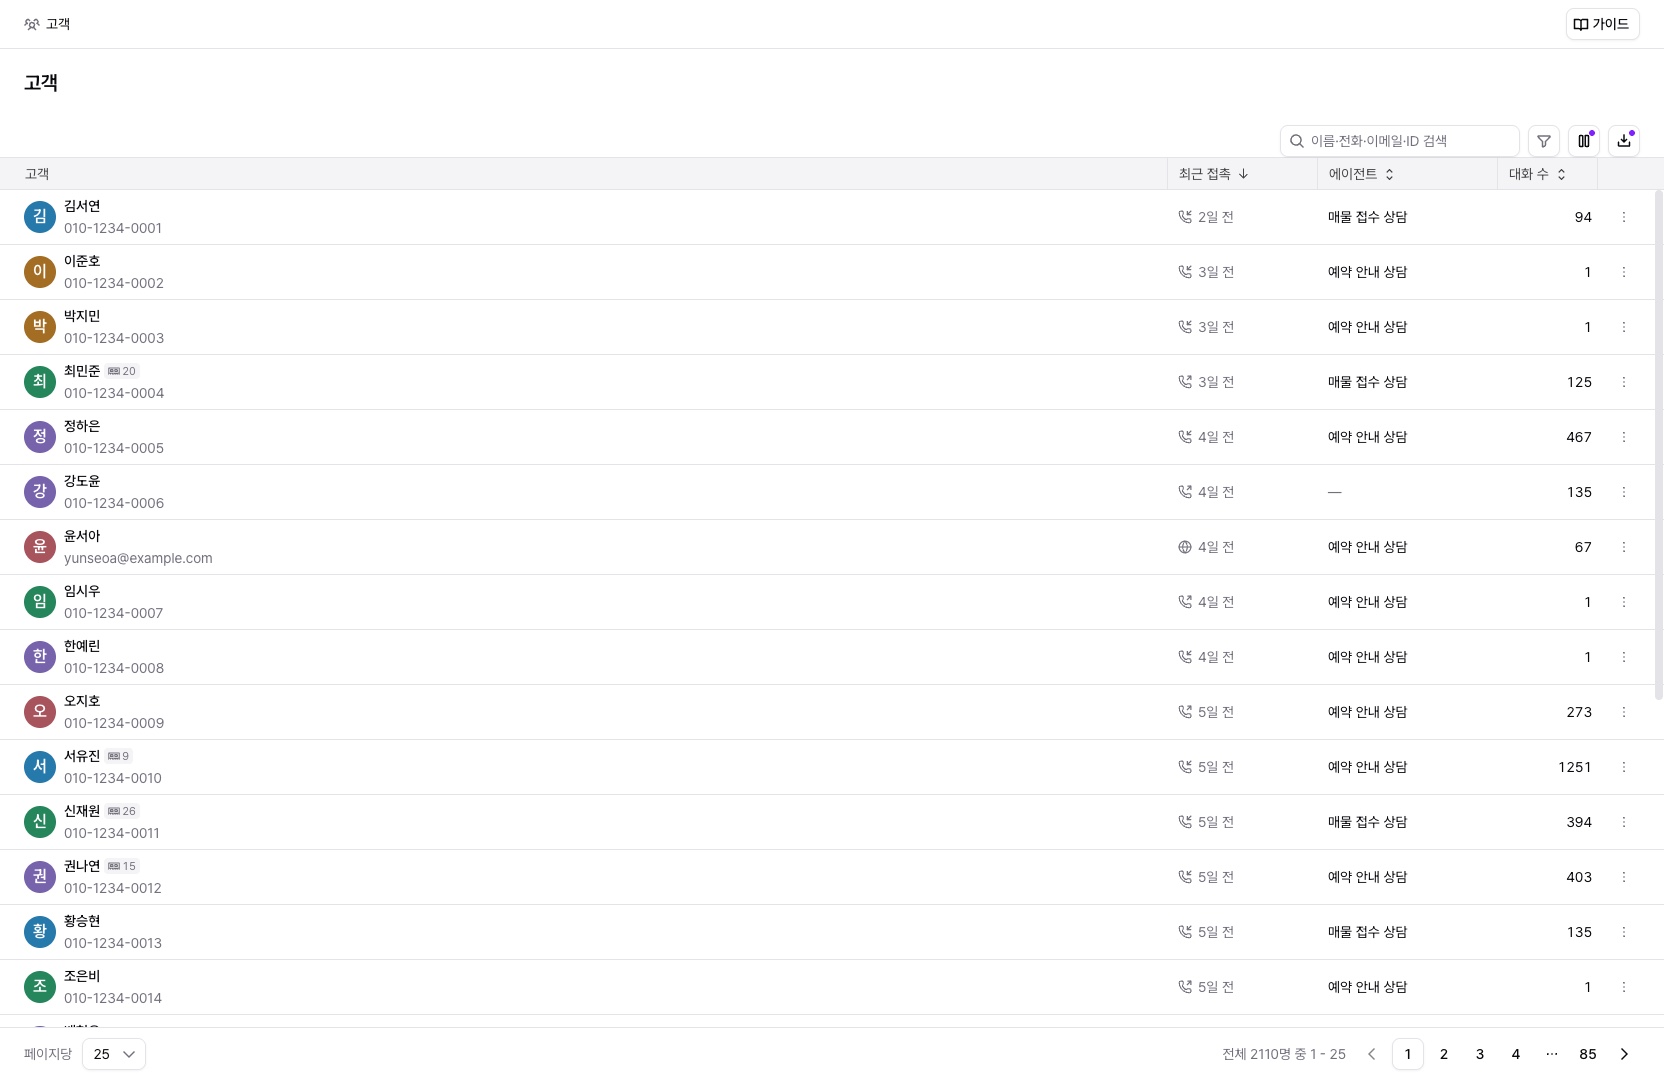The width and height of the screenshot is (1664, 1080).
Task: Click the tag badge 20 beside 최민준
Action: tap(122, 371)
